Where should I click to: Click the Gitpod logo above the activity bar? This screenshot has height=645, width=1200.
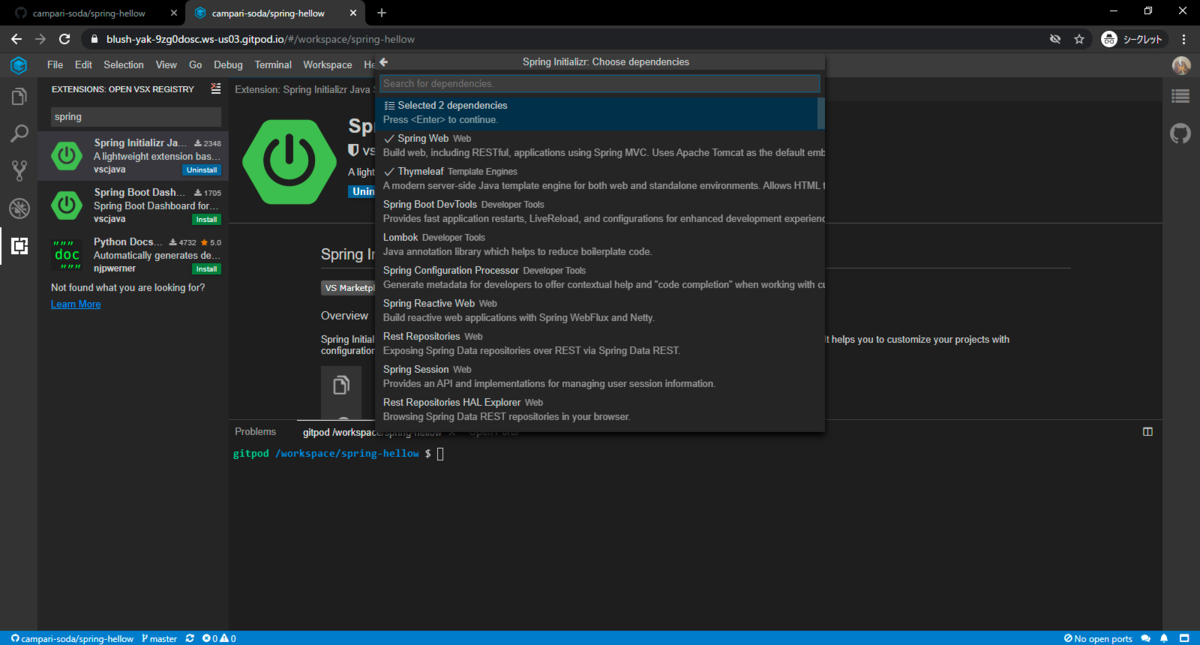[x=18, y=65]
